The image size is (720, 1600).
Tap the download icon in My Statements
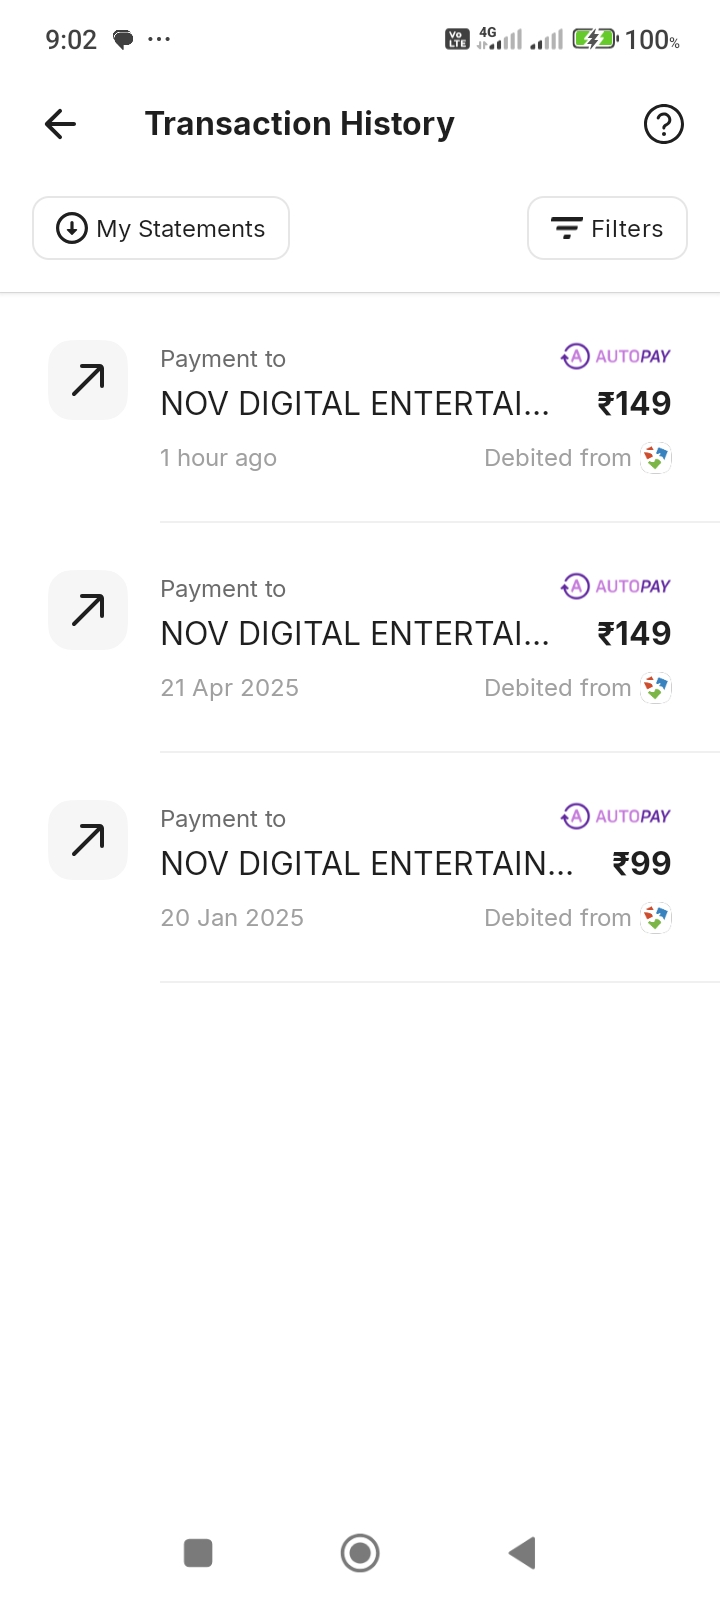tap(72, 229)
